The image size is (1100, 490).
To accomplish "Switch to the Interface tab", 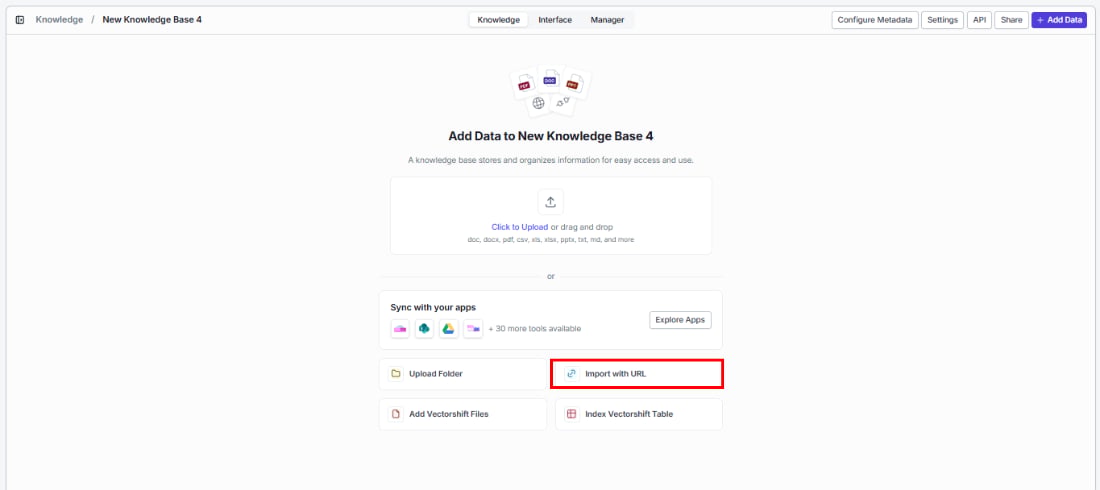I will [x=555, y=20].
